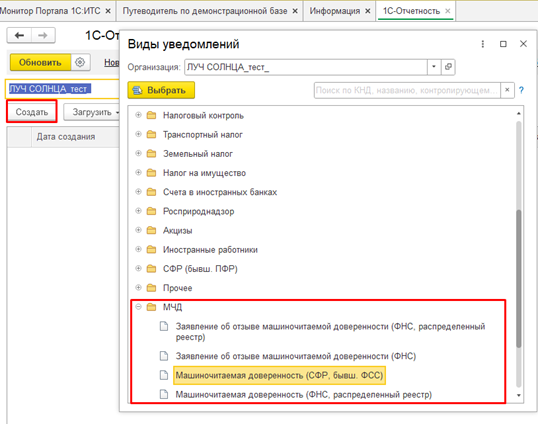The image size is (538, 424).
Task: Open the Организация dropdown arrow
Action: [x=434, y=67]
